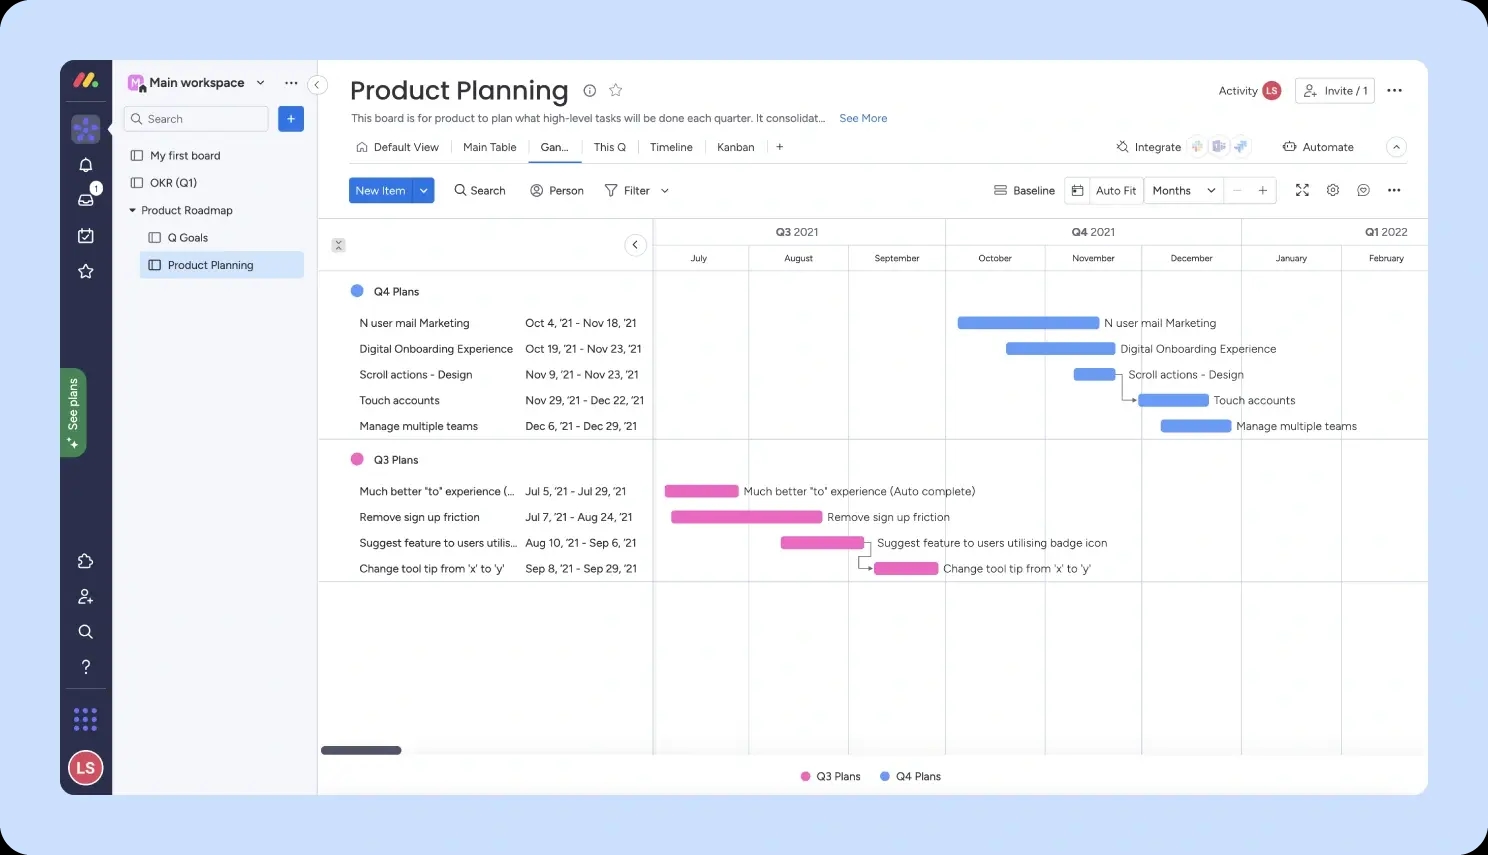
Task: Open Favorites star in sidebar
Action: (86, 271)
